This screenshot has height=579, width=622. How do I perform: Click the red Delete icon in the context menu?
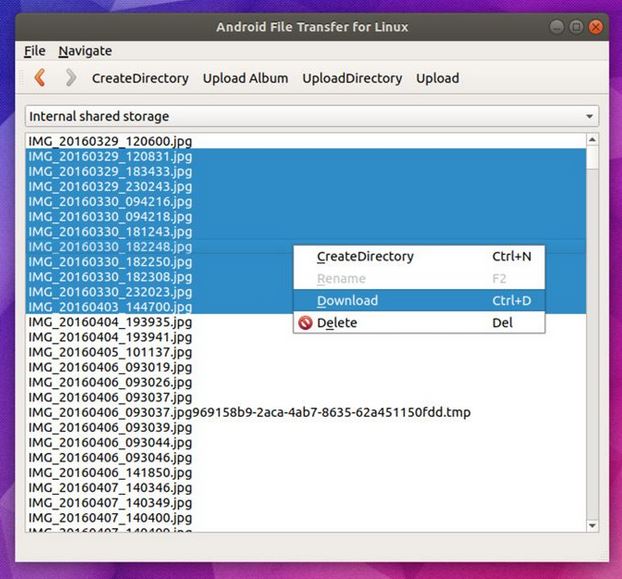(x=305, y=323)
